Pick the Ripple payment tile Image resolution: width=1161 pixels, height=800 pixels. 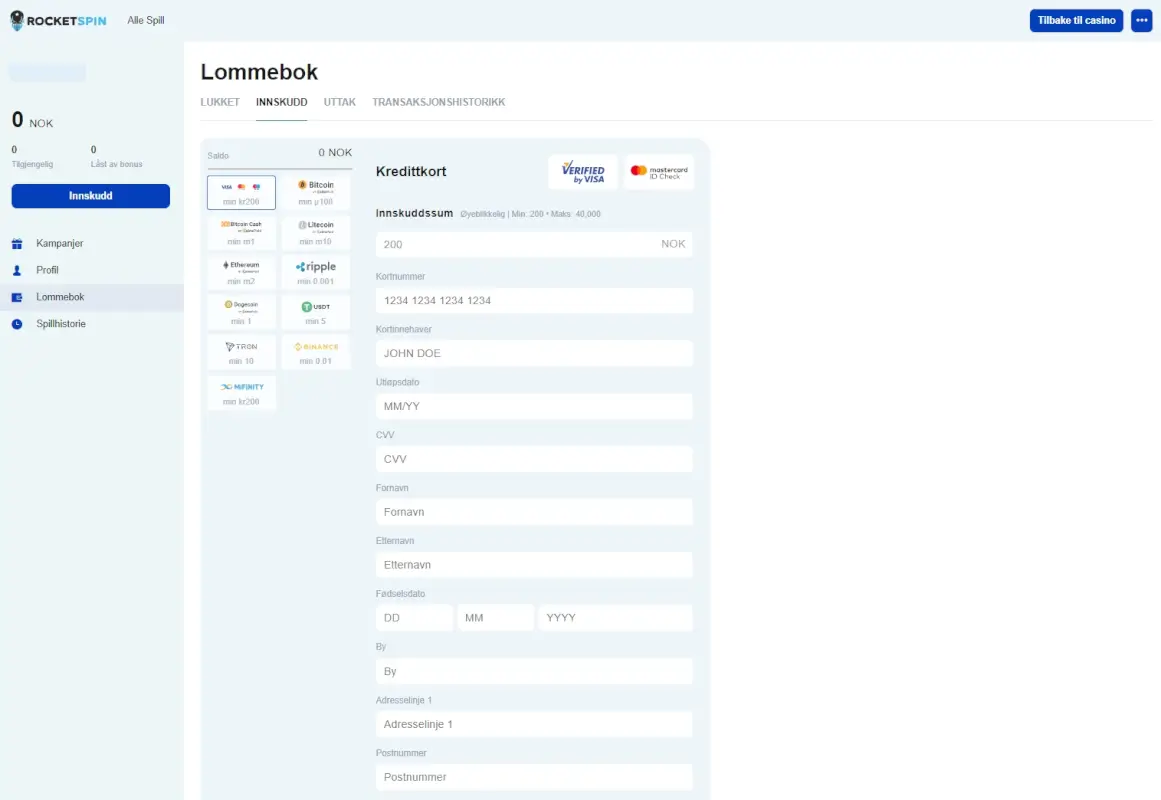[316, 272]
